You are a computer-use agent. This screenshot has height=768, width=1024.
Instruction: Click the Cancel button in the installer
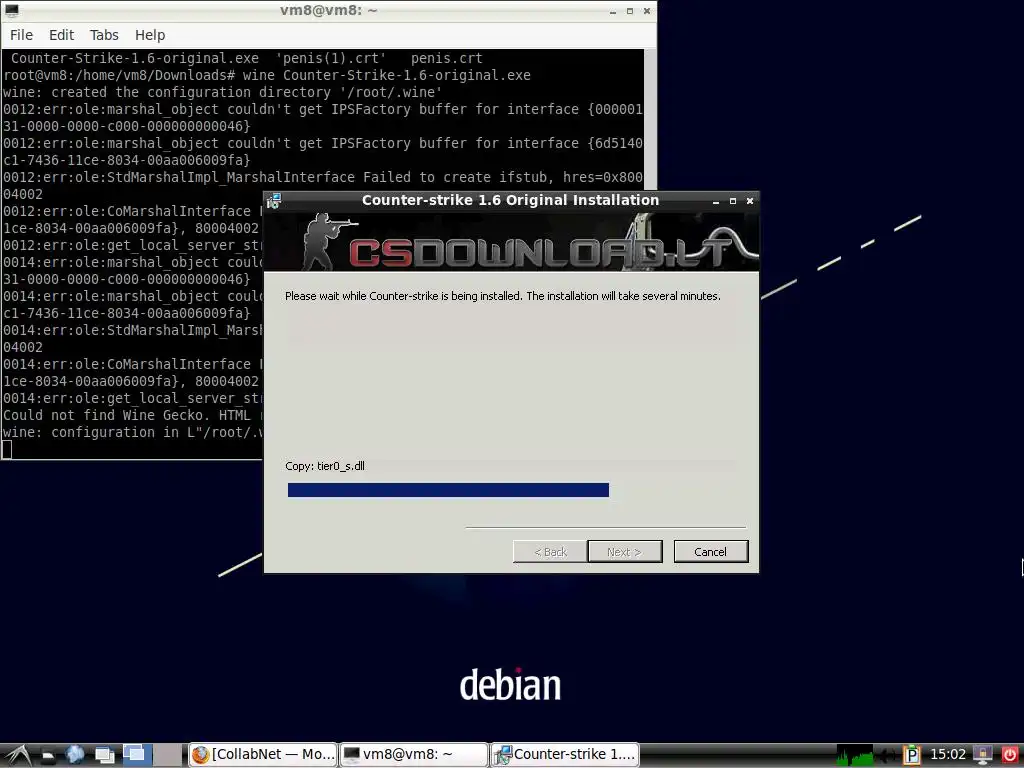pyautogui.click(x=711, y=552)
